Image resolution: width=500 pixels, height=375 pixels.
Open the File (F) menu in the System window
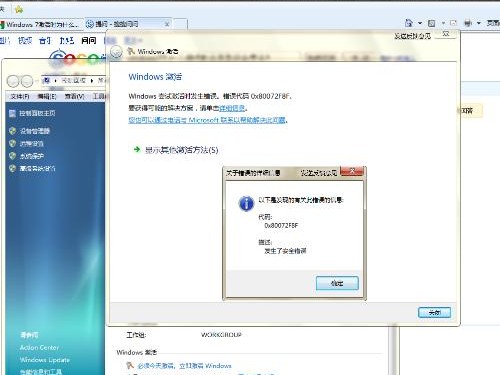tap(20, 96)
